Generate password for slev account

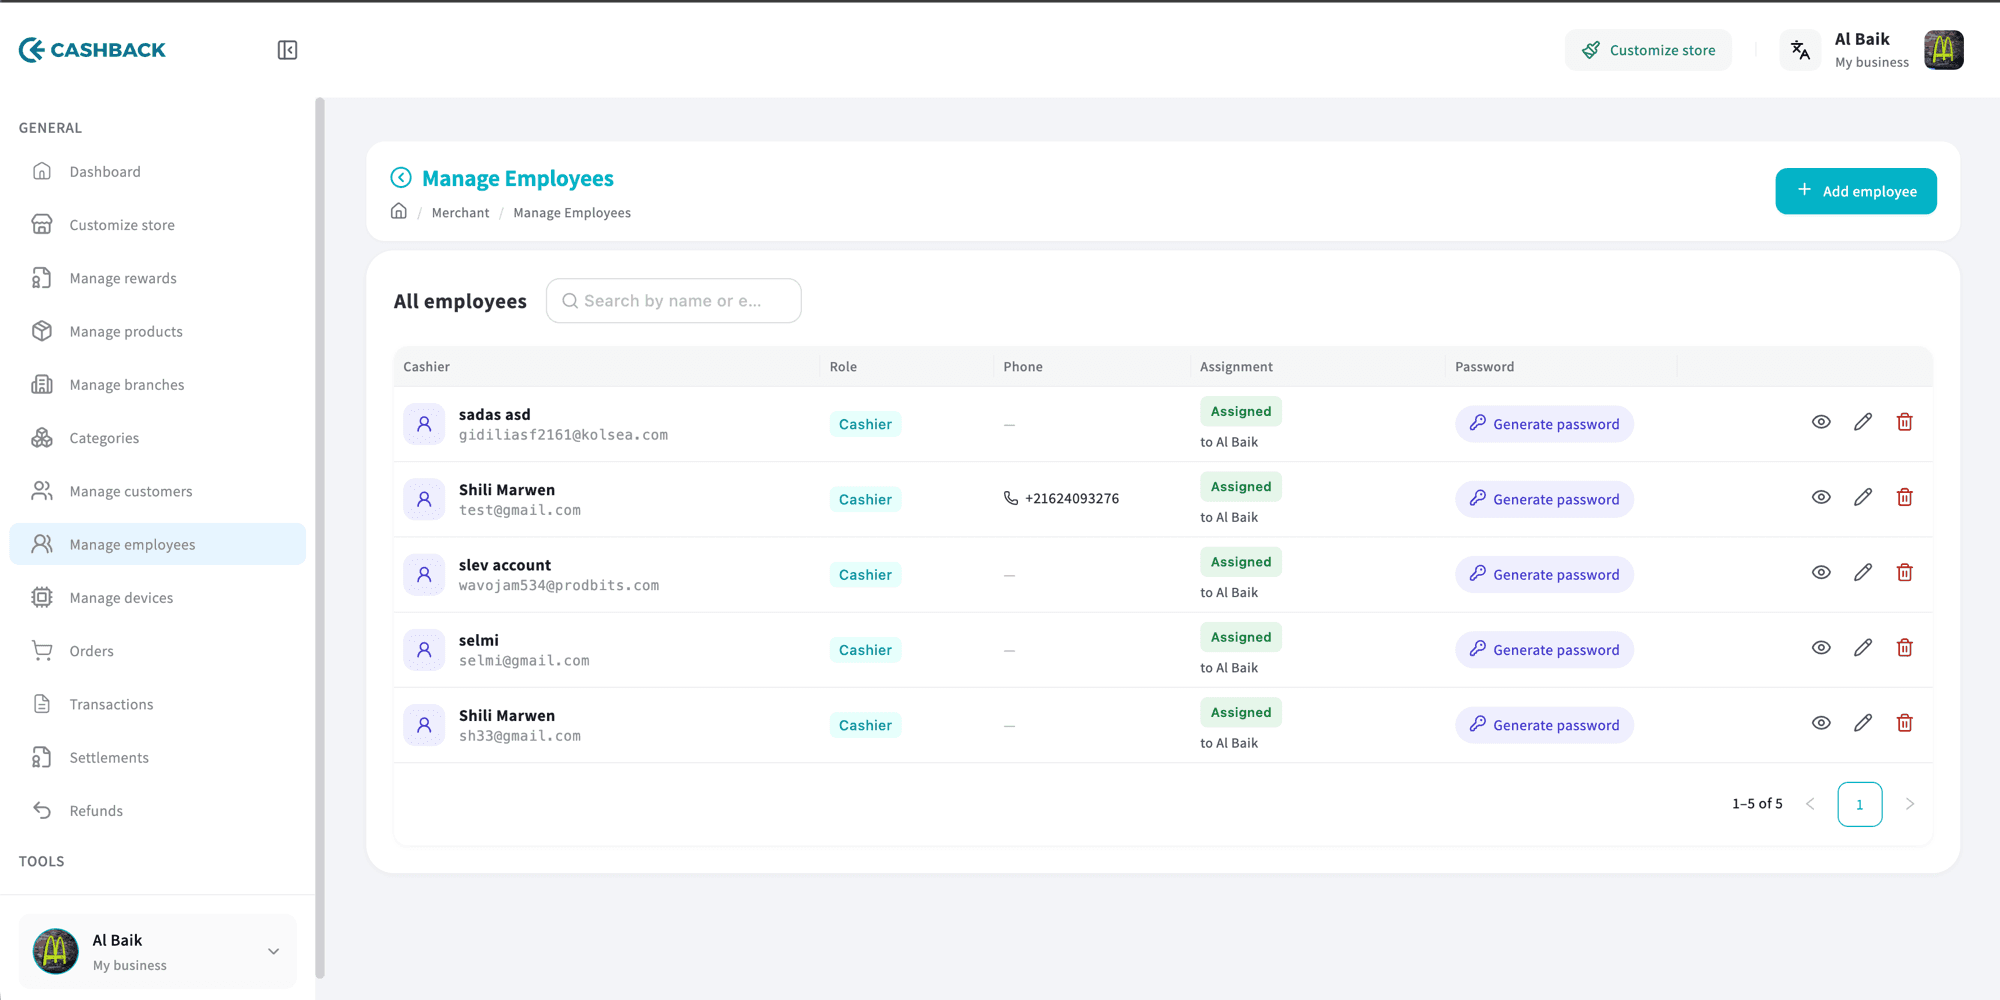click(x=1544, y=575)
